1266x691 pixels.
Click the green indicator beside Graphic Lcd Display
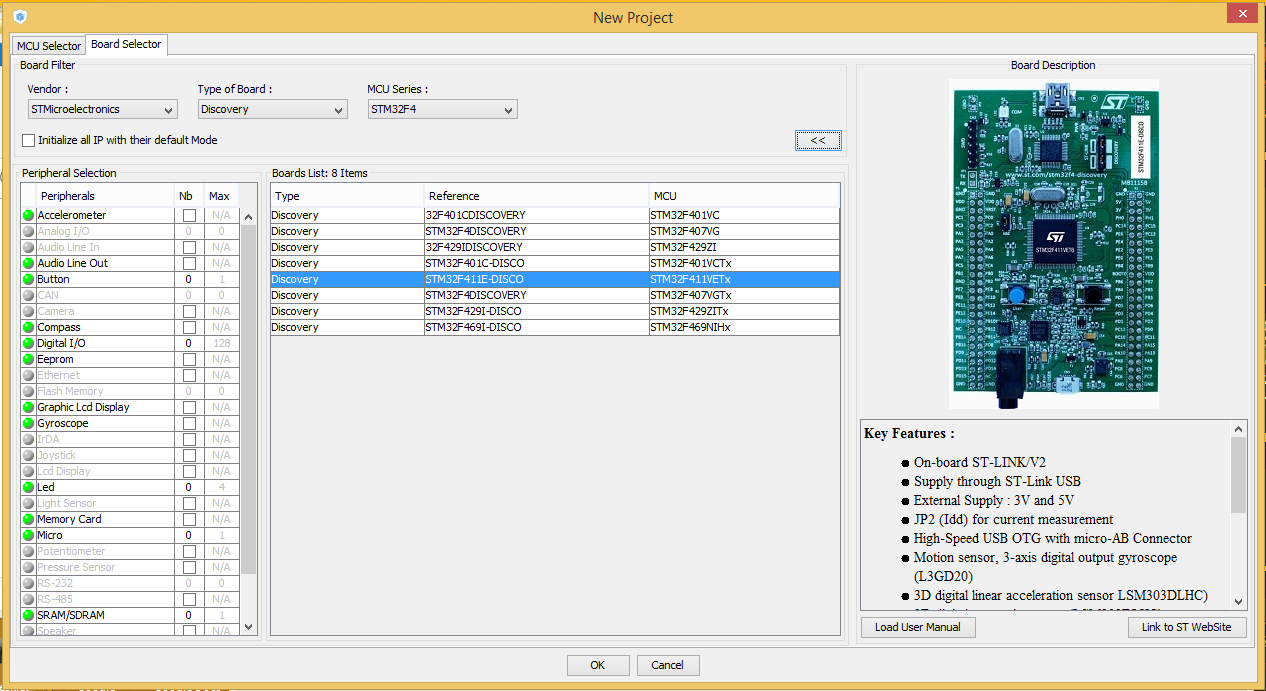(x=28, y=408)
